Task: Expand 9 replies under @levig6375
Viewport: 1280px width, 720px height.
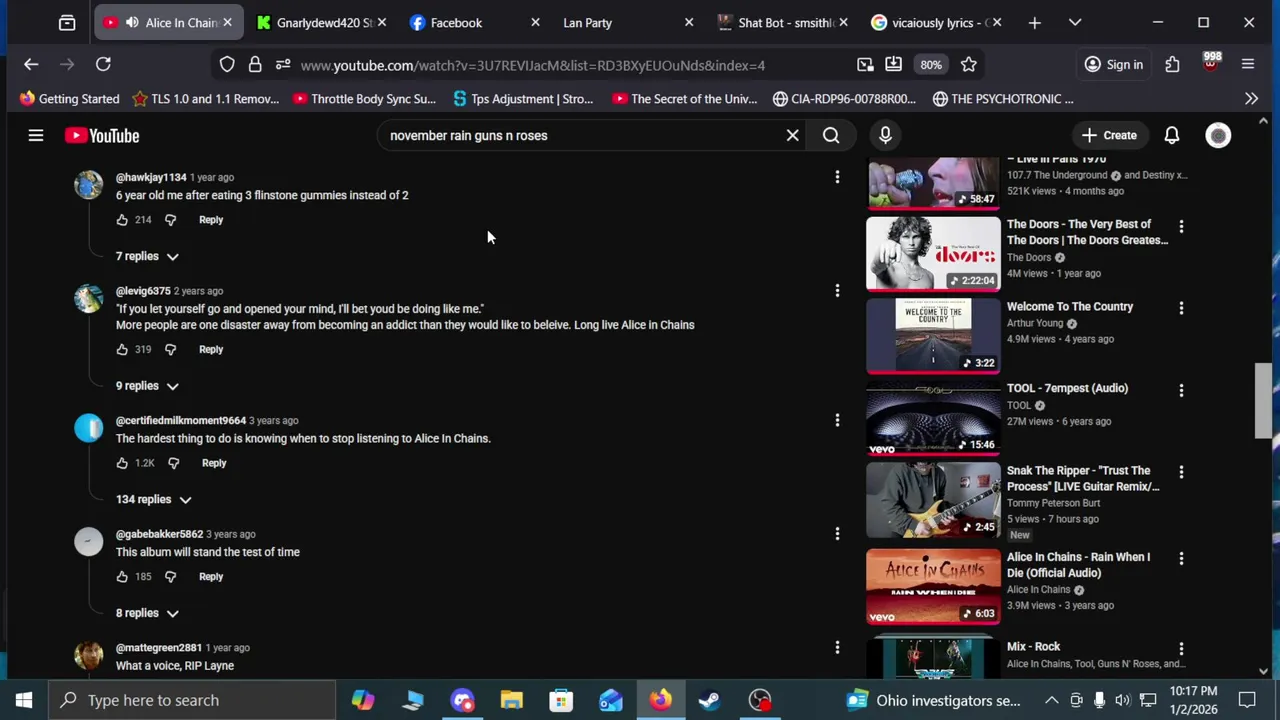Action: (x=147, y=386)
